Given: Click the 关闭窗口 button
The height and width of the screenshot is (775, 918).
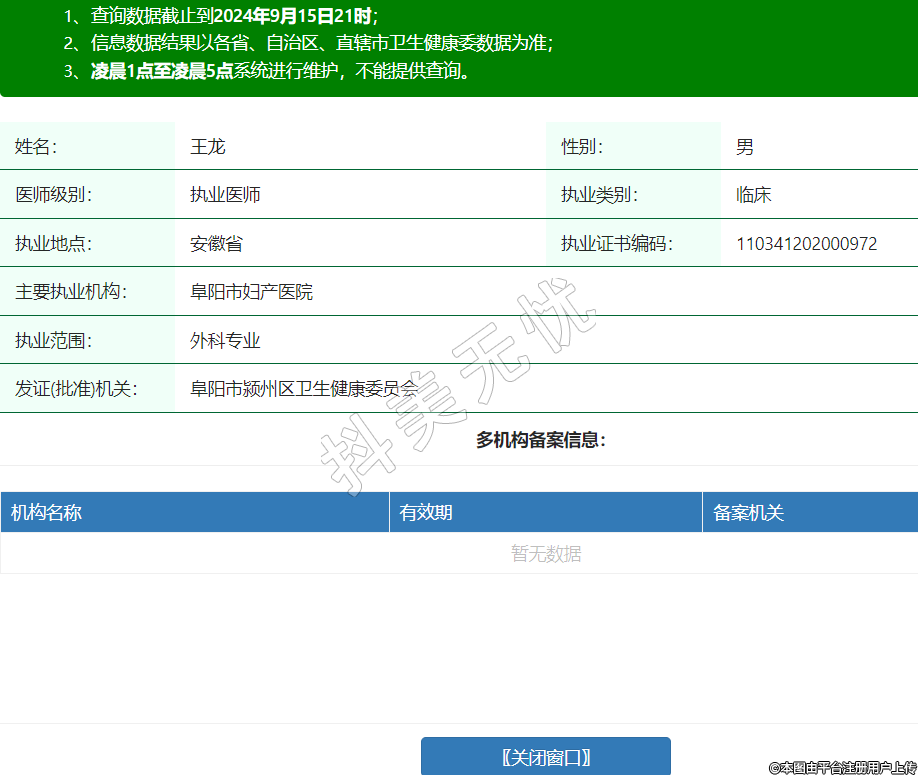Looking at the screenshot, I should 545,756.
